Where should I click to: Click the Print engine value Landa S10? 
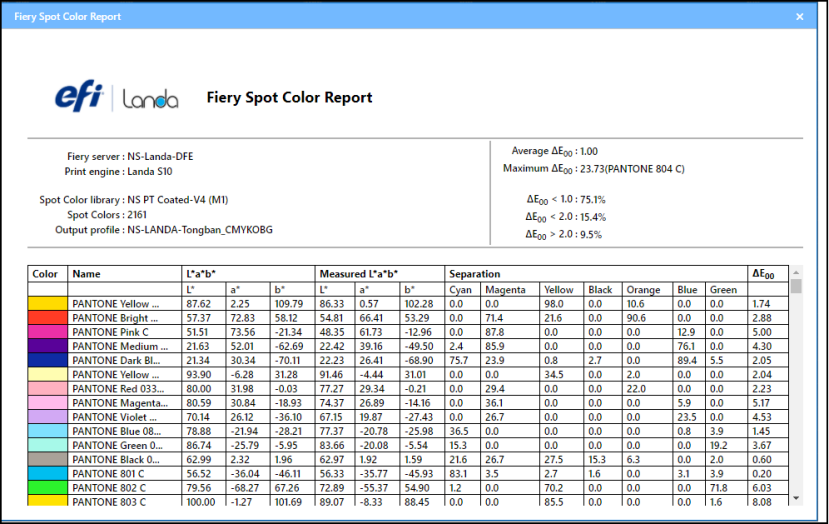coord(150,171)
